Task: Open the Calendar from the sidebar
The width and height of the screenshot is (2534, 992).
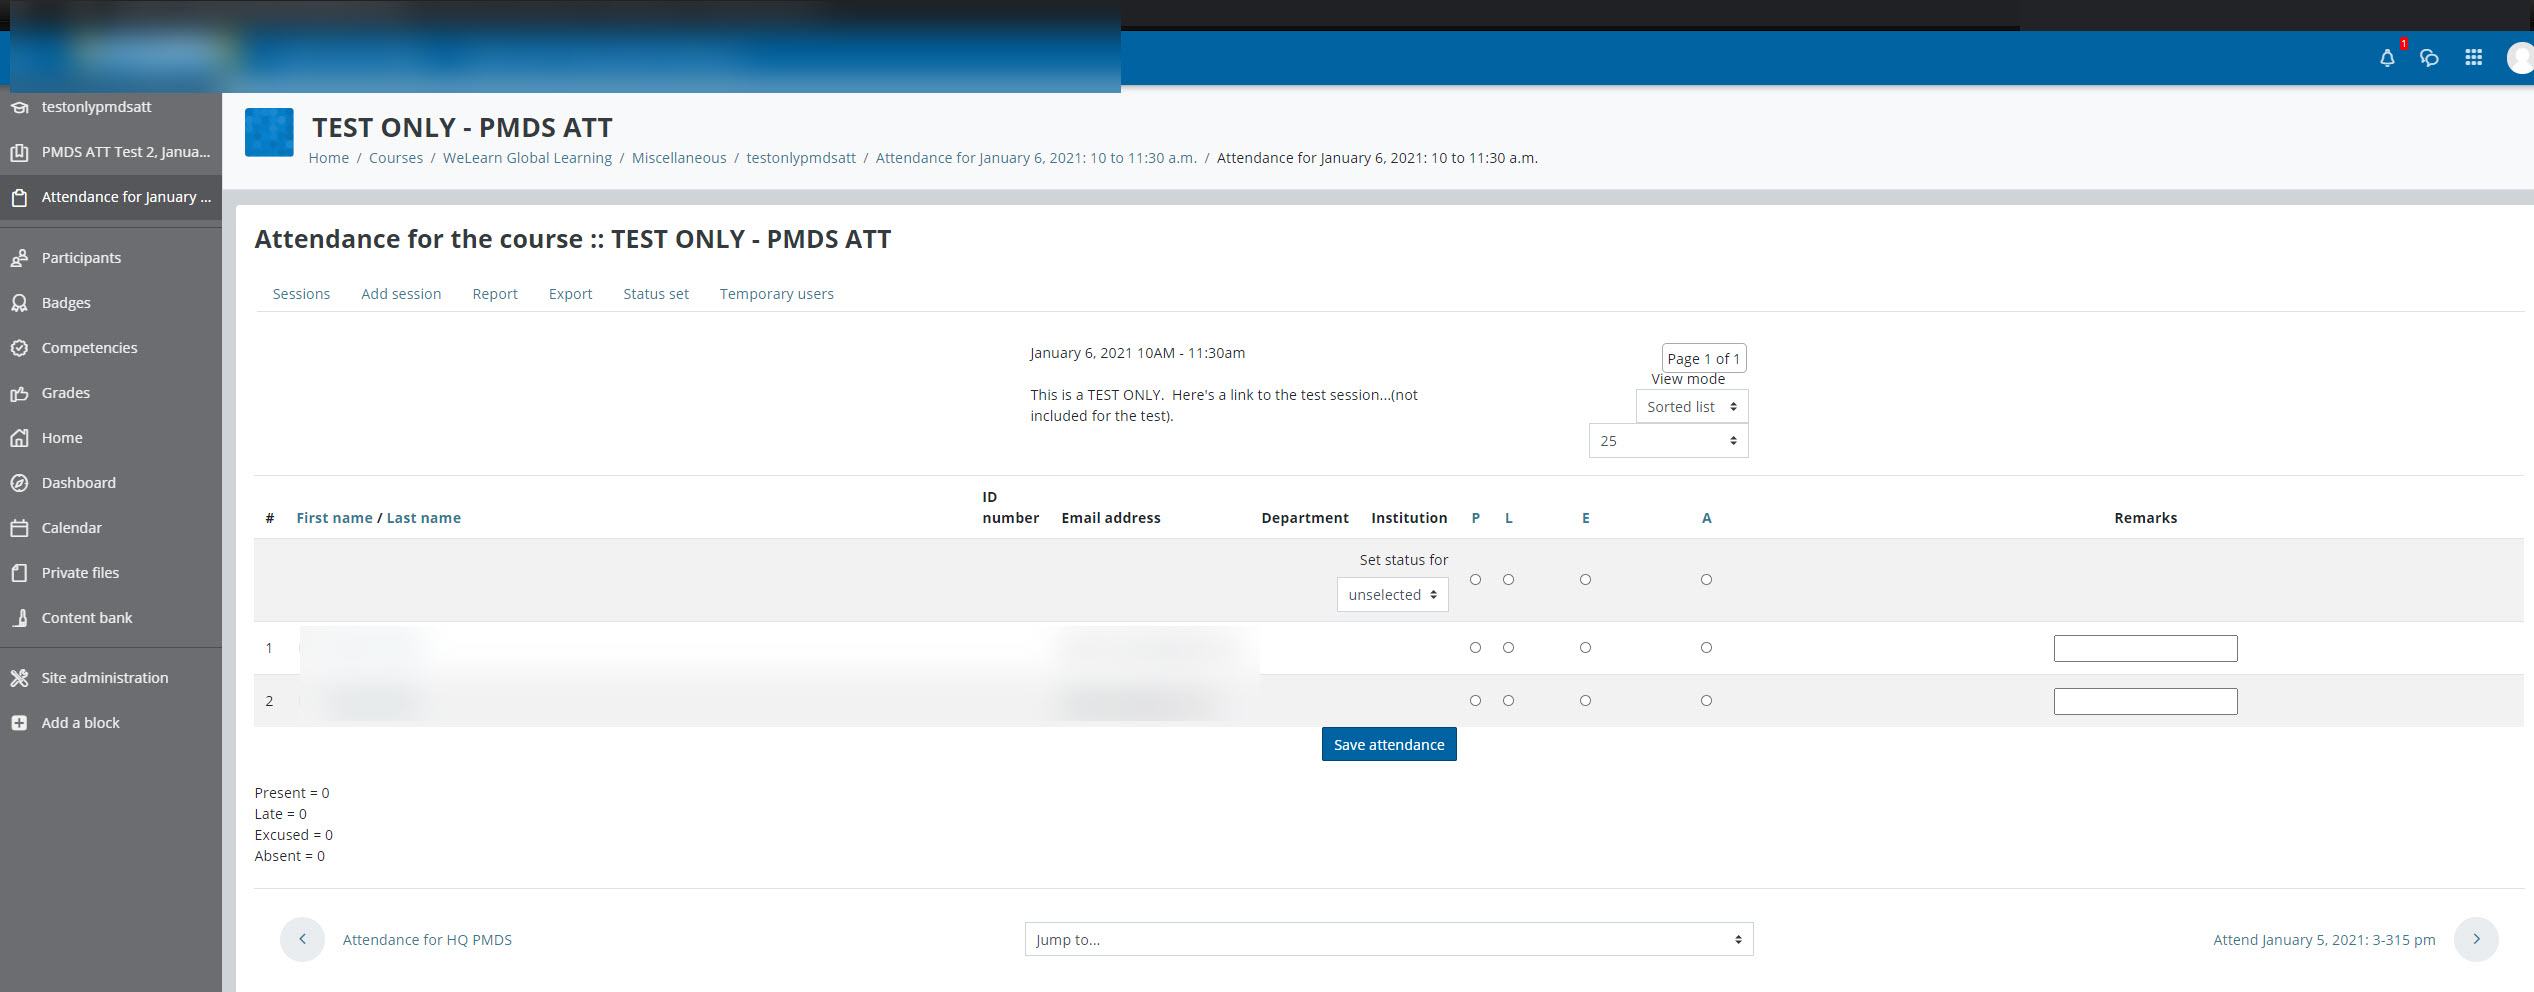Action: 71,527
